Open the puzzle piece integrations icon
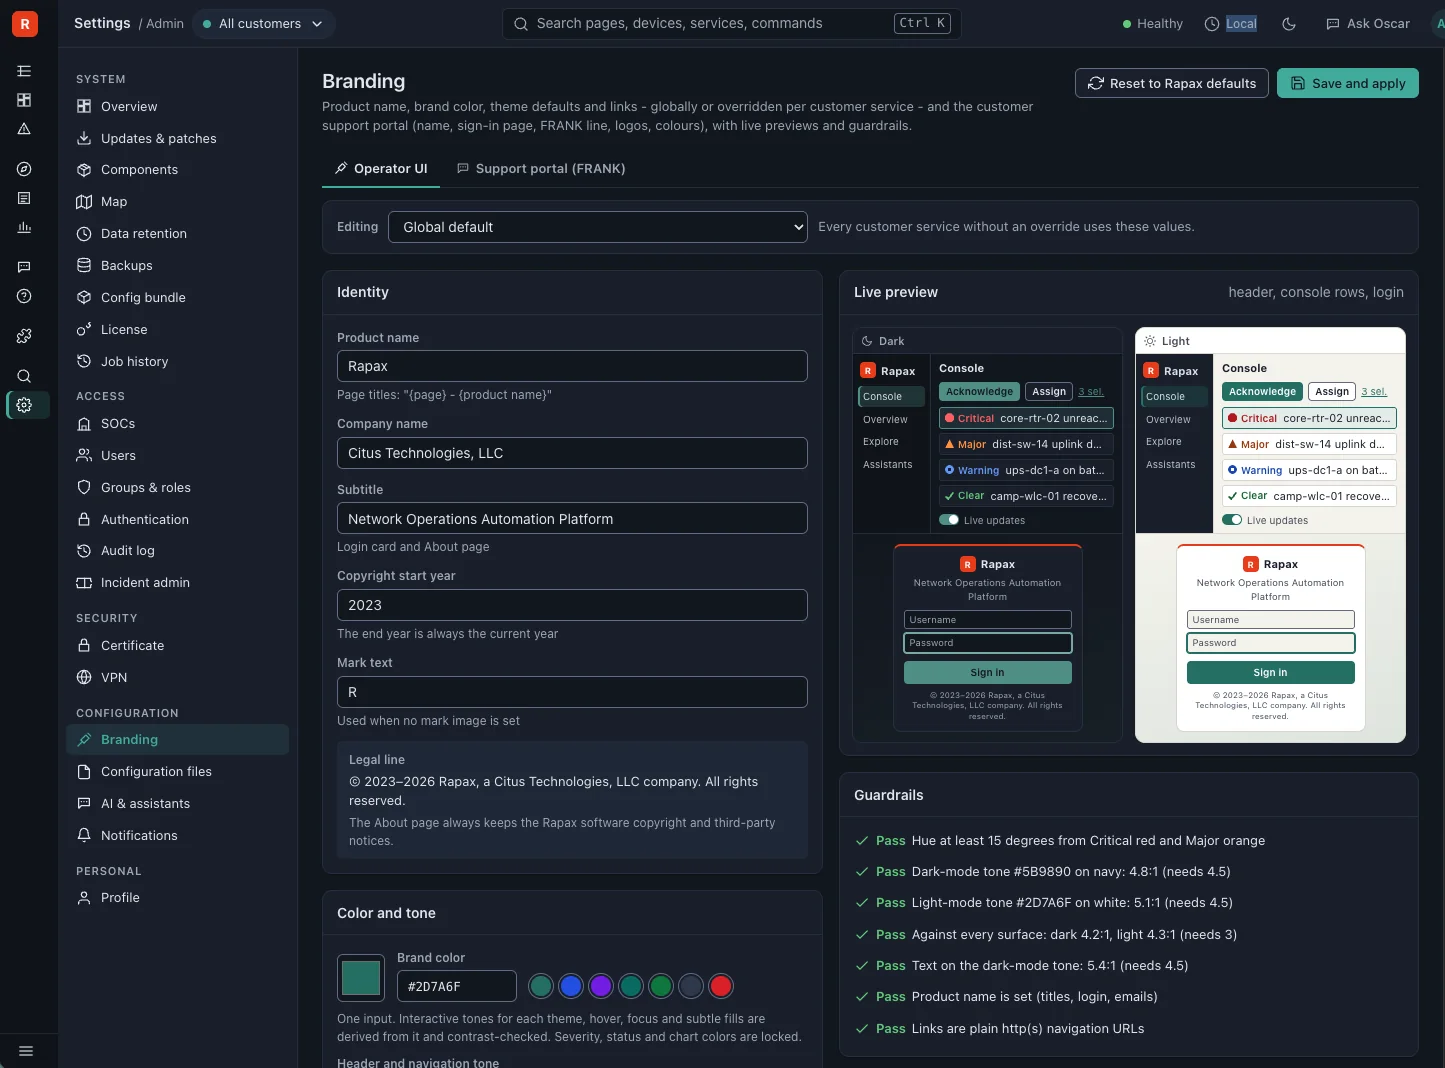This screenshot has width=1445, height=1068. [24, 336]
